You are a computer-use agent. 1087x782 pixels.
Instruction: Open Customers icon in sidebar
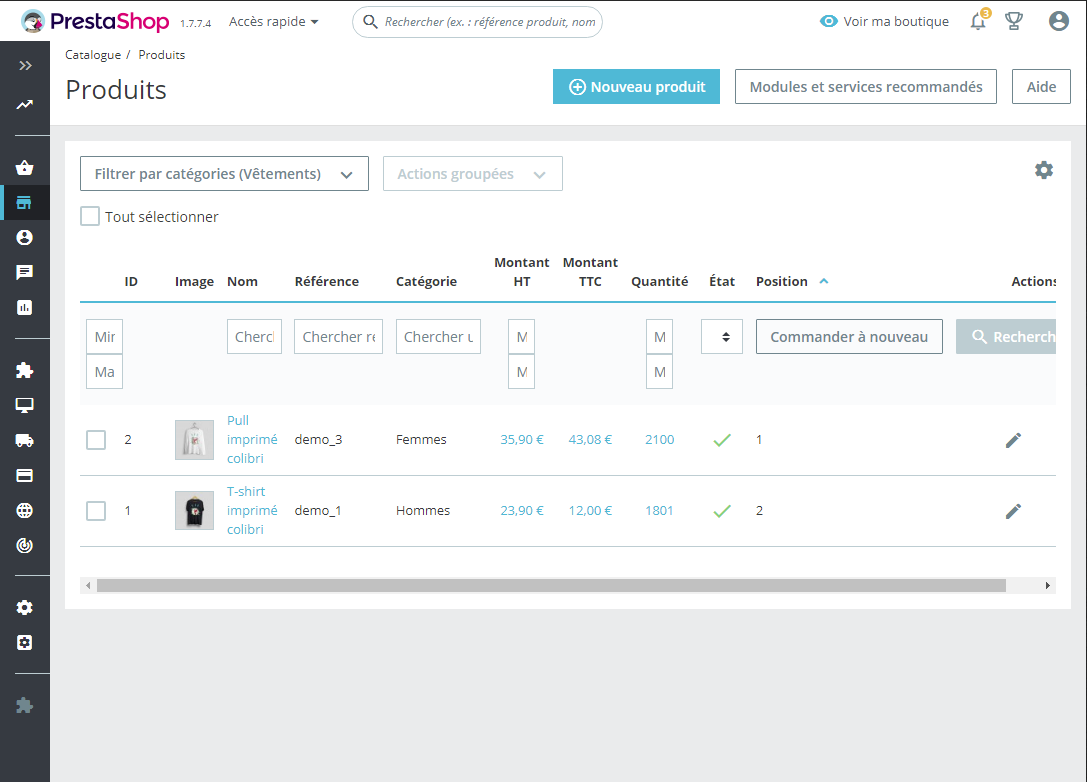24,238
